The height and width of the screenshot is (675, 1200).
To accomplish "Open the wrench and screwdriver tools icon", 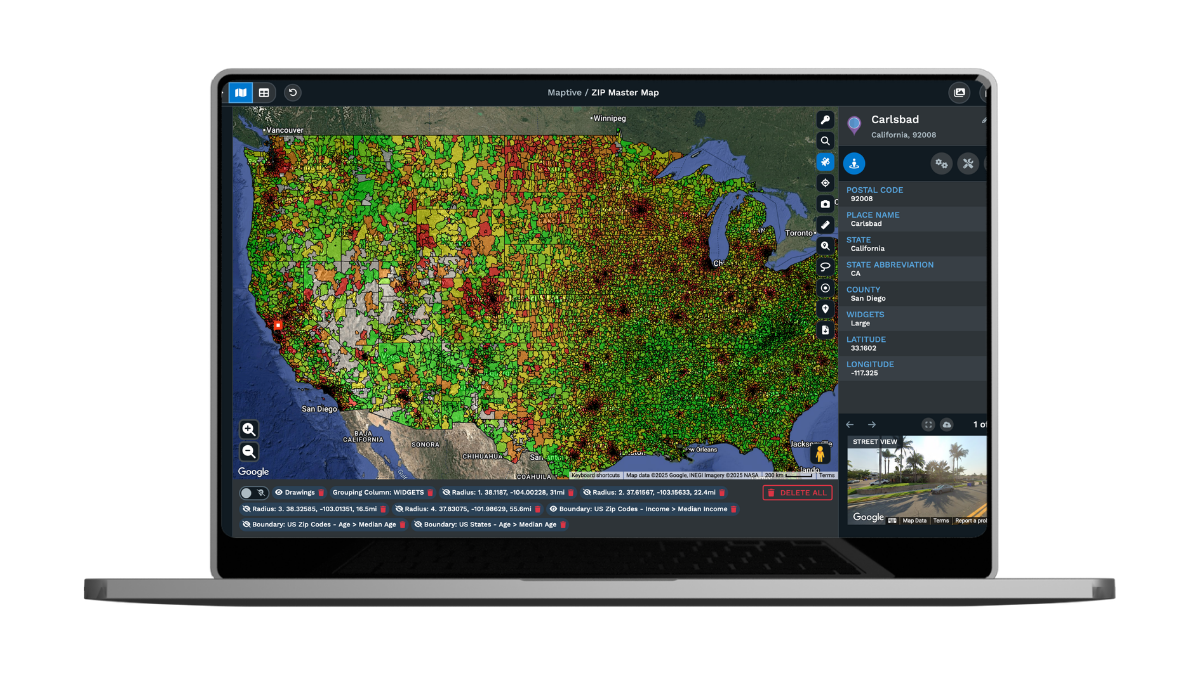I will 968,164.
